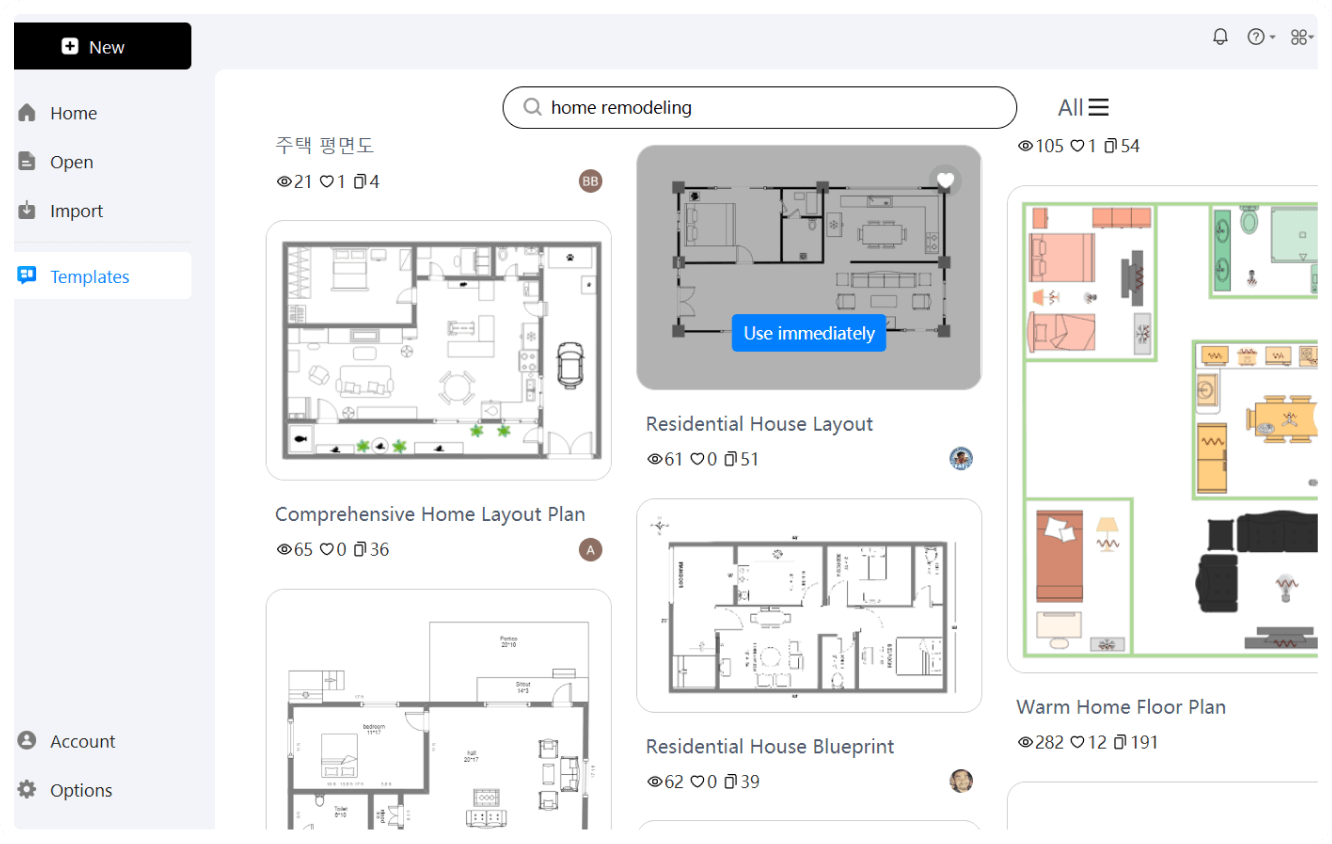Click the Templates chat icon
Viewport: 1332px width, 844px height.
pyautogui.click(x=27, y=276)
